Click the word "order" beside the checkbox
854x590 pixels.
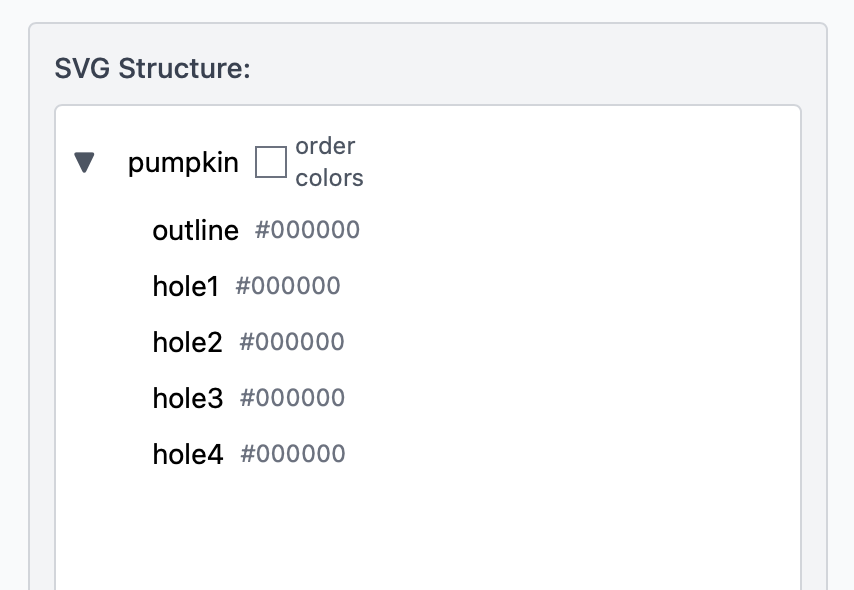325,146
